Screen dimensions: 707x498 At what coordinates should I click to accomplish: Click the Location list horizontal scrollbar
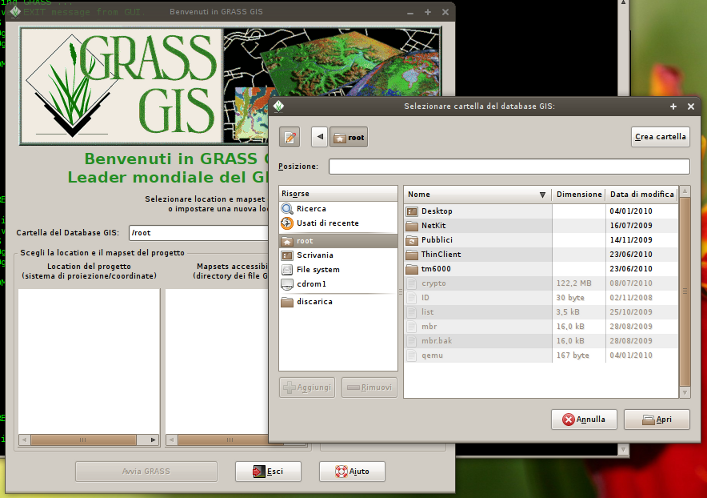point(83,440)
